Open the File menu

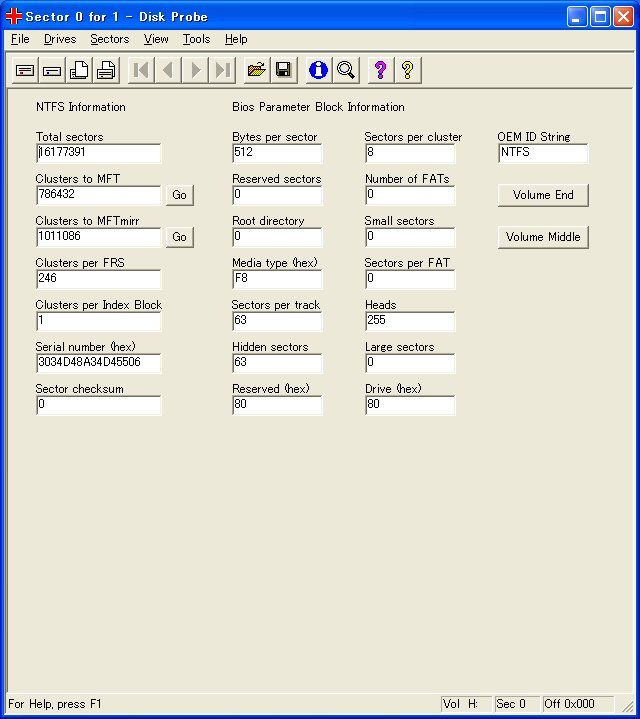(20, 39)
